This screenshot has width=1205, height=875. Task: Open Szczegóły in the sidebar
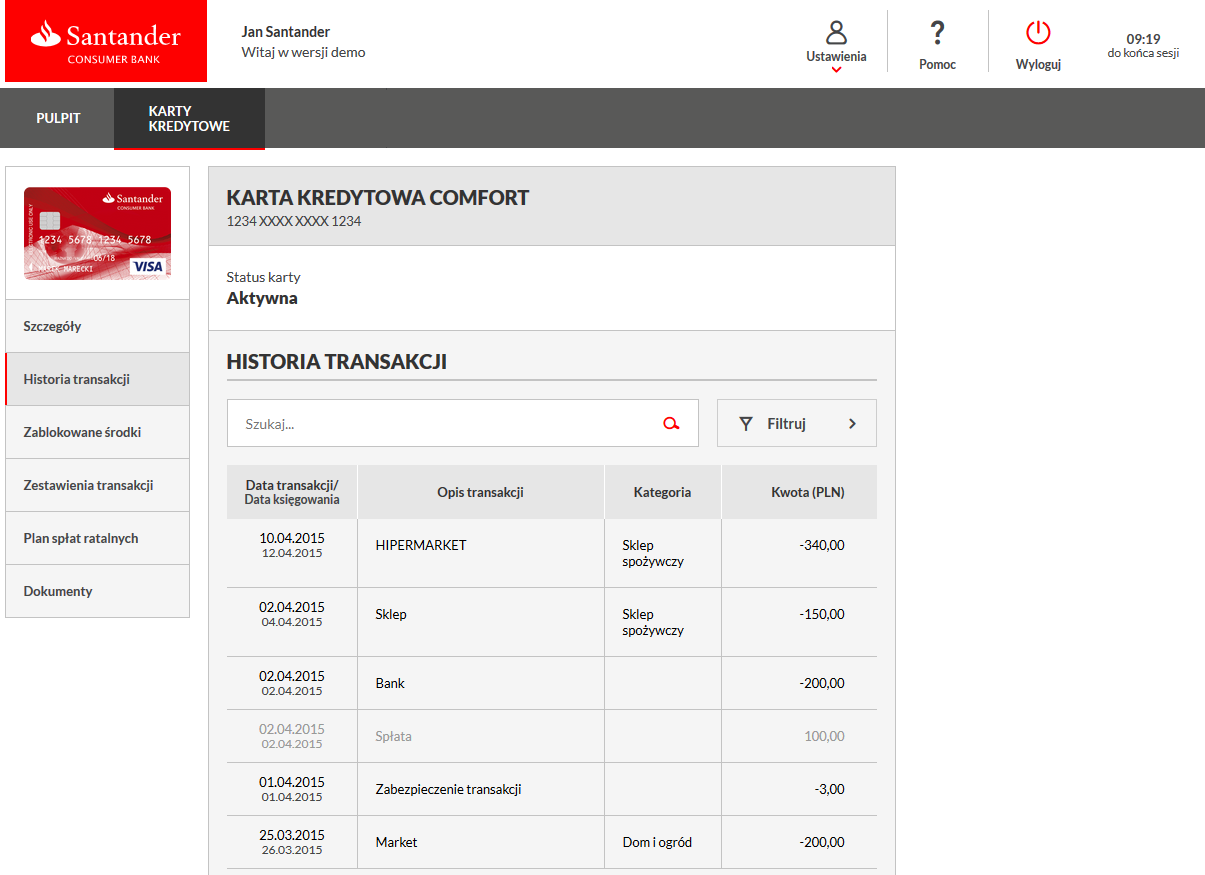tap(97, 326)
